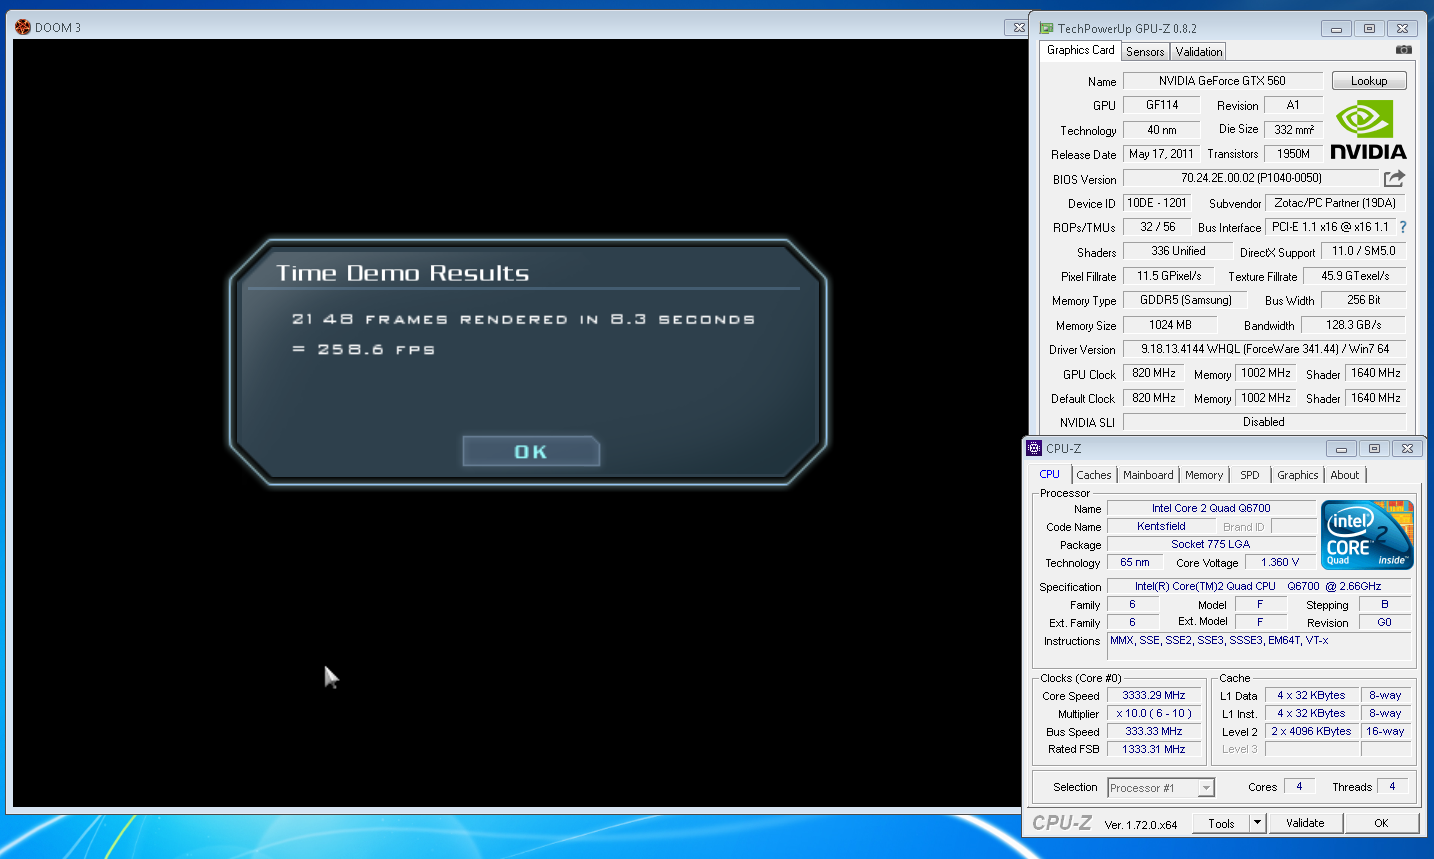Screen dimensions: 1434x859
Task: Switch to the Caches tab in CPU-Z
Action: coord(1093,475)
